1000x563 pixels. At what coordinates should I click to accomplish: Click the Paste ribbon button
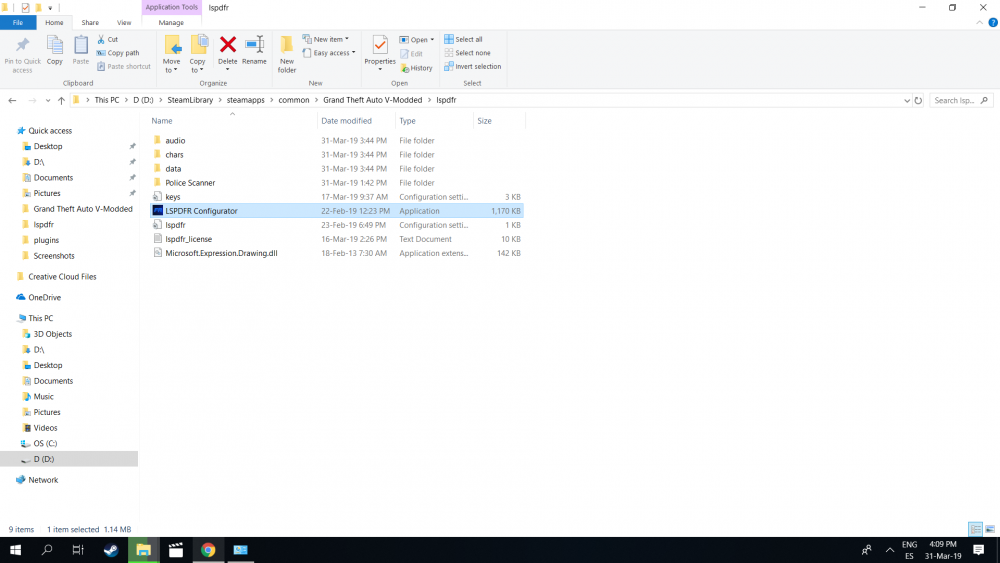80,50
